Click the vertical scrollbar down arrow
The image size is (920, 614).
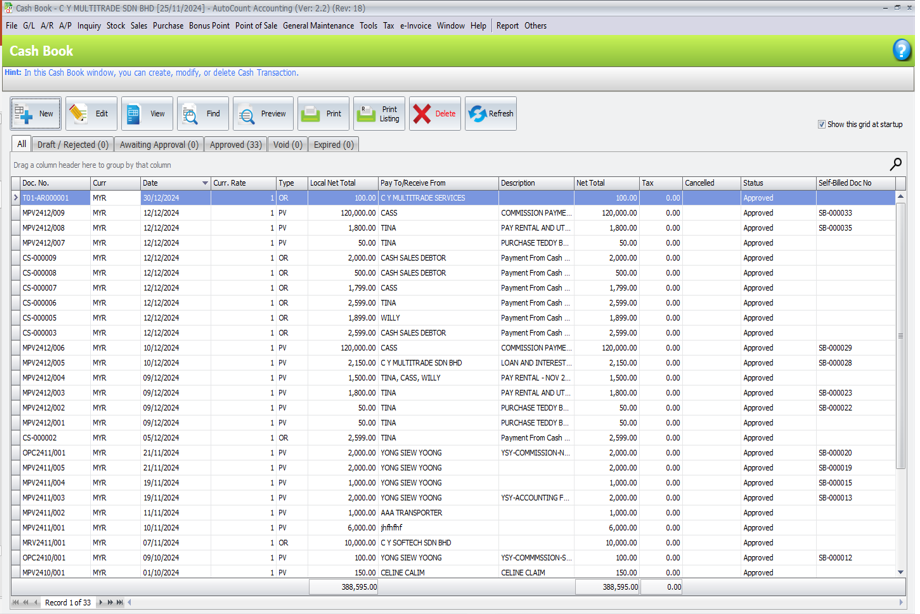[x=900, y=572]
